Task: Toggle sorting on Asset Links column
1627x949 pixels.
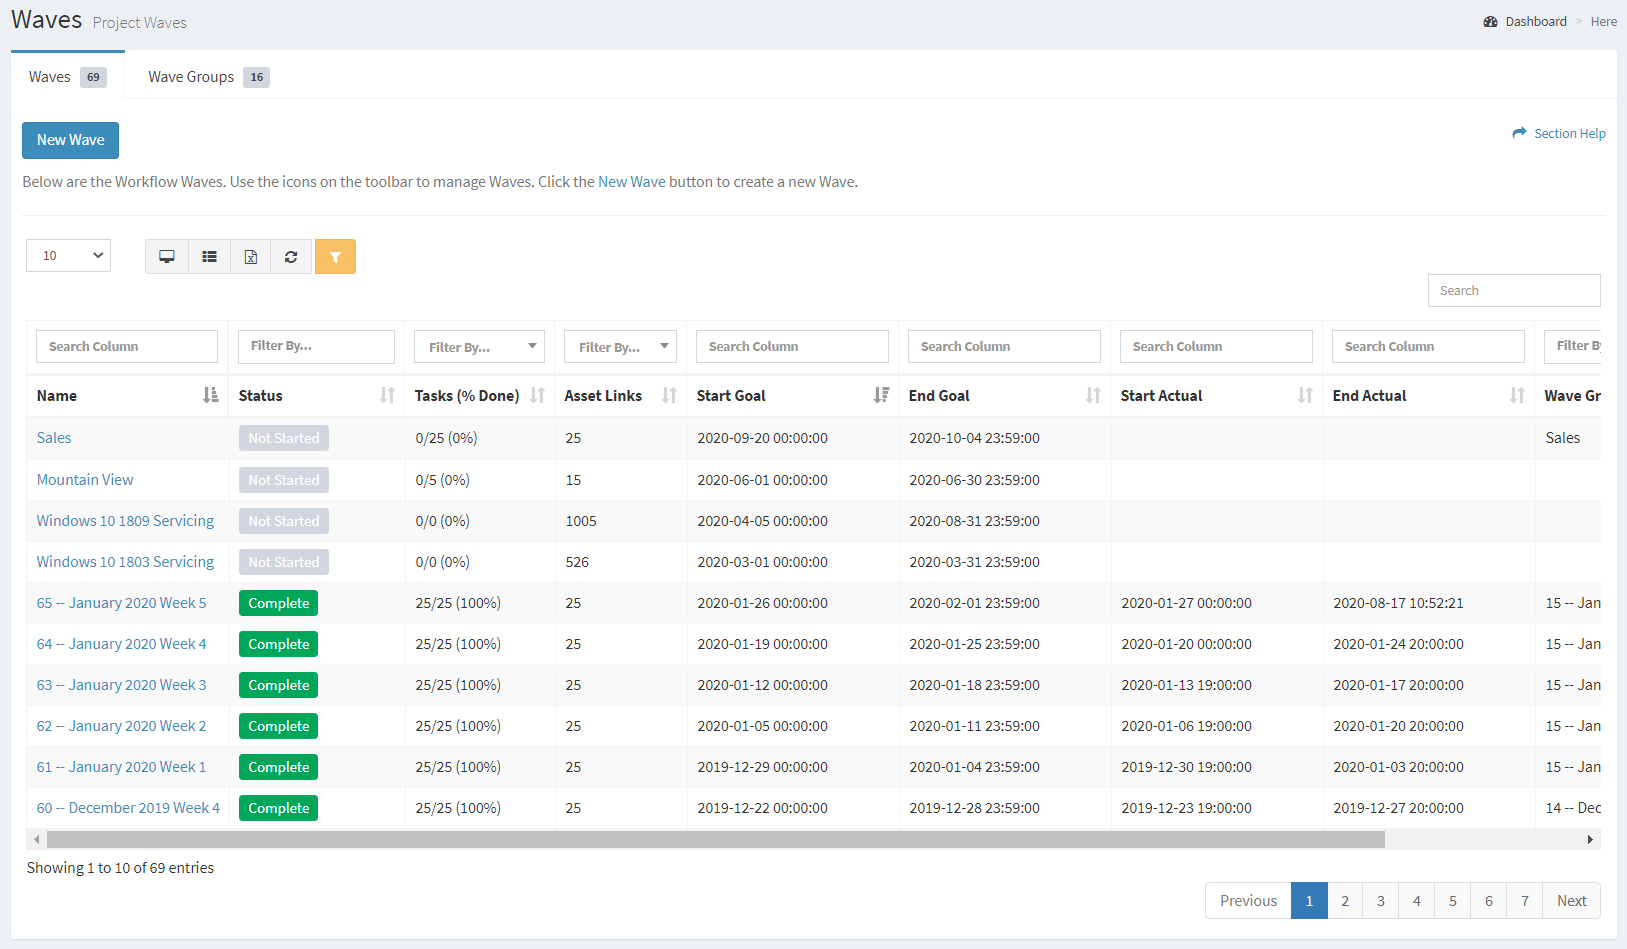Action: point(668,395)
